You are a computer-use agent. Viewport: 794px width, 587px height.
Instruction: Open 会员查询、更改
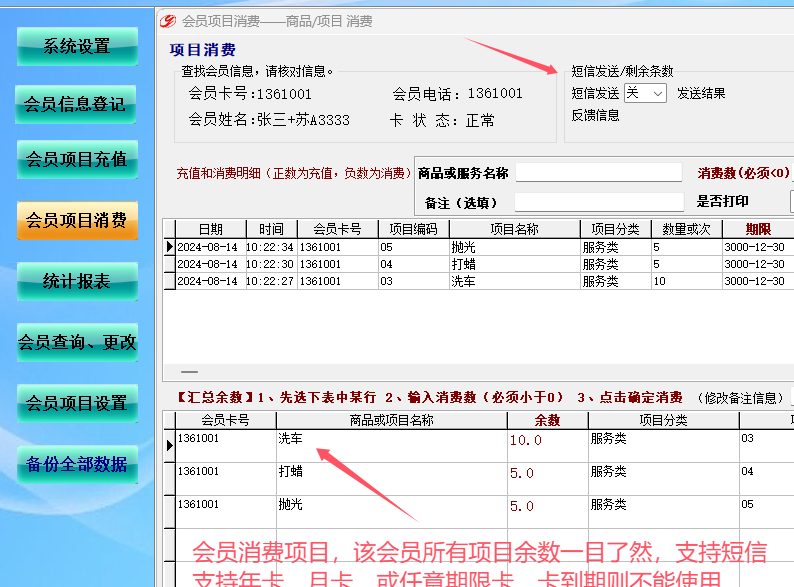click(x=77, y=342)
